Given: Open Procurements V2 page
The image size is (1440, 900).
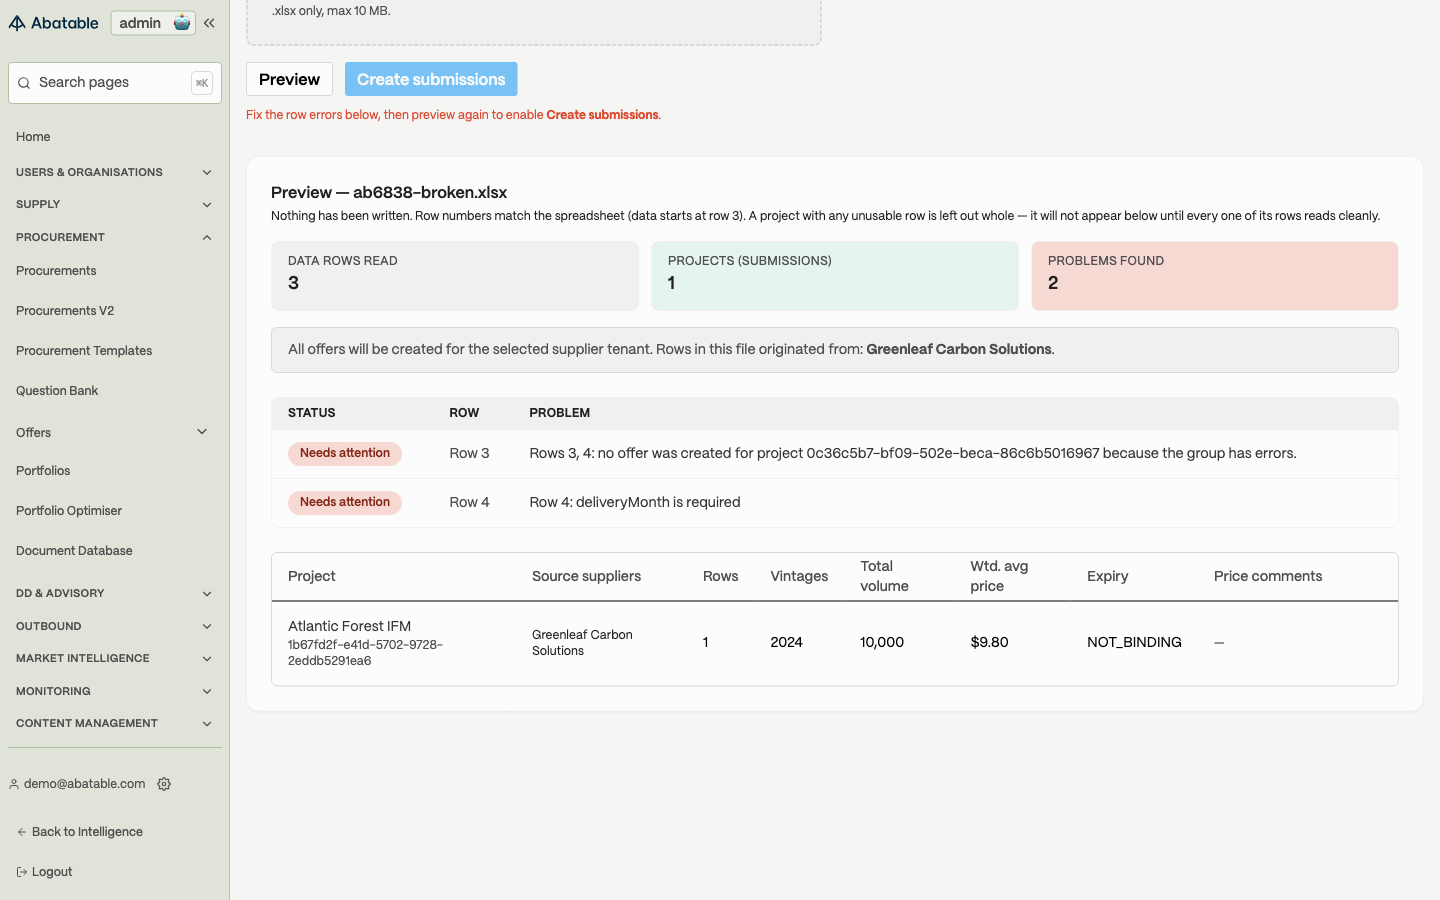Looking at the screenshot, I should point(65,311).
